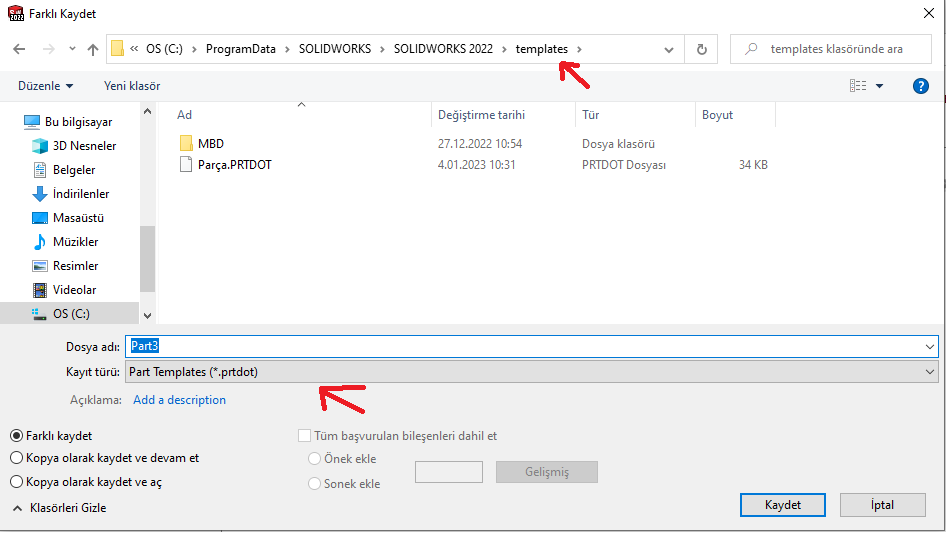This screenshot has height=533, width=946.
Task: Select the Farklı kaydet radio button
Action: (17, 436)
